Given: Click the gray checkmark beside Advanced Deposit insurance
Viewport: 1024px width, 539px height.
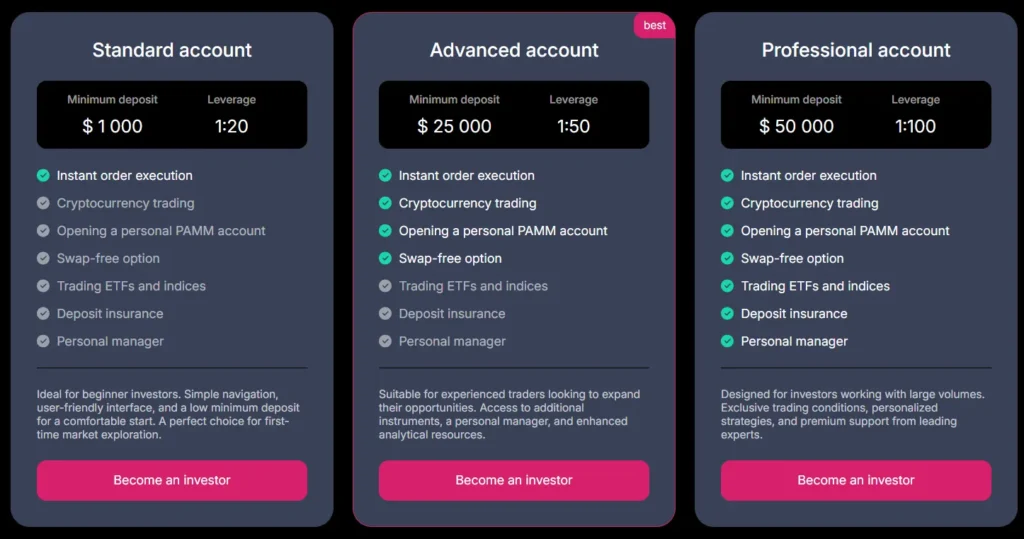Looking at the screenshot, I should (x=385, y=313).
